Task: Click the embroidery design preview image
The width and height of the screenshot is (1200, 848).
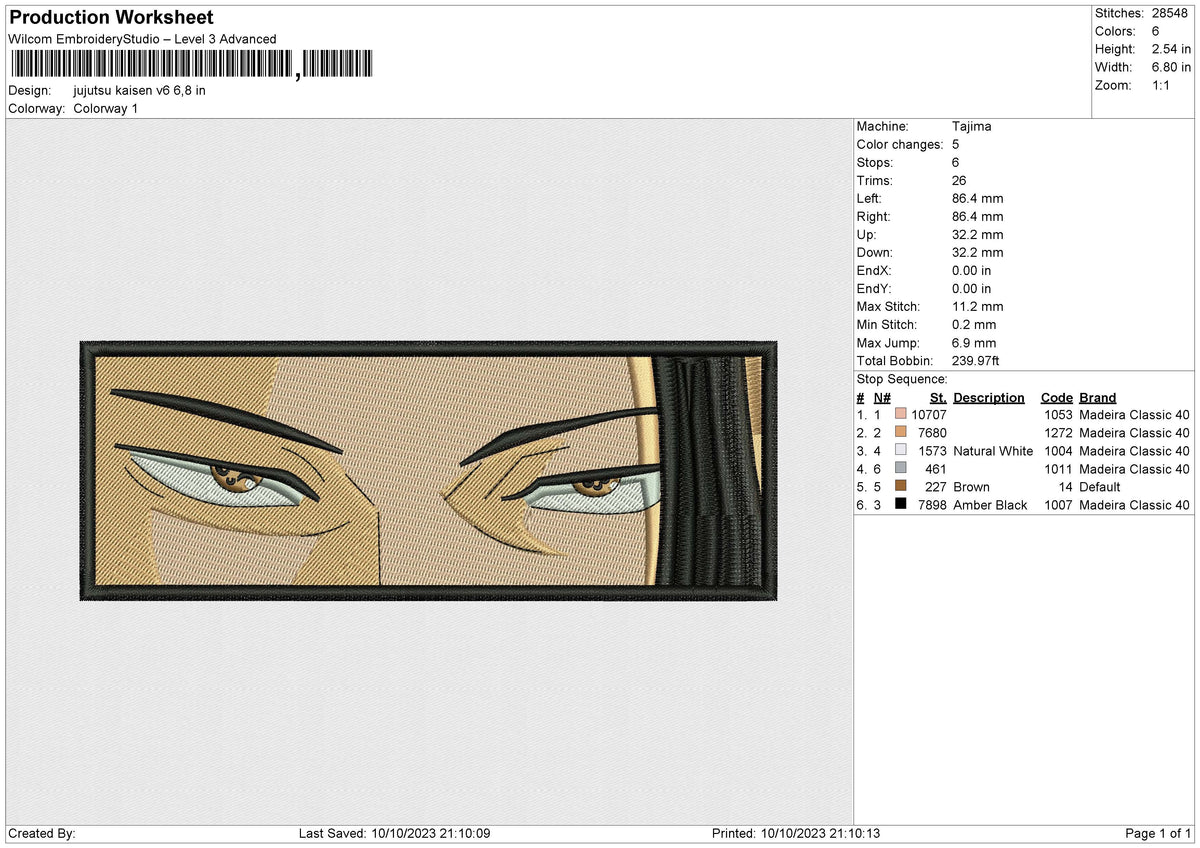Action: (428, 470)
